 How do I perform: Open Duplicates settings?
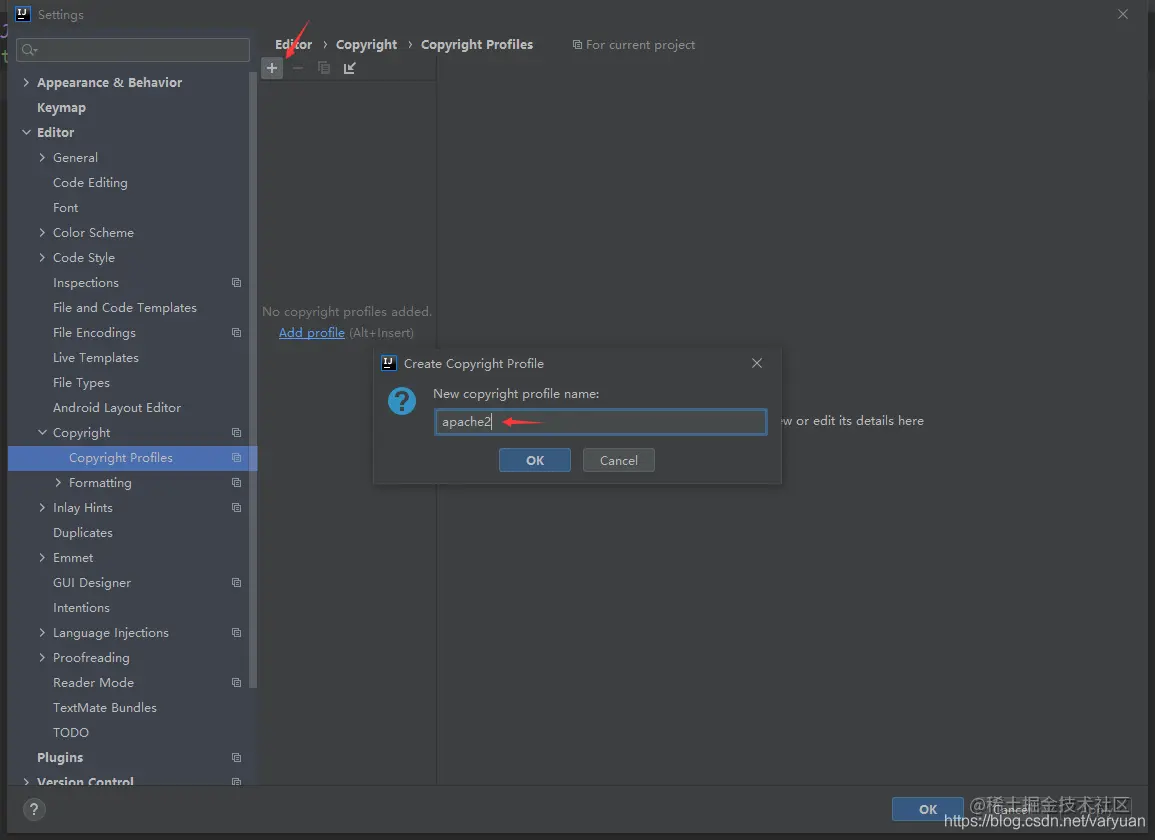click(82, 533)
